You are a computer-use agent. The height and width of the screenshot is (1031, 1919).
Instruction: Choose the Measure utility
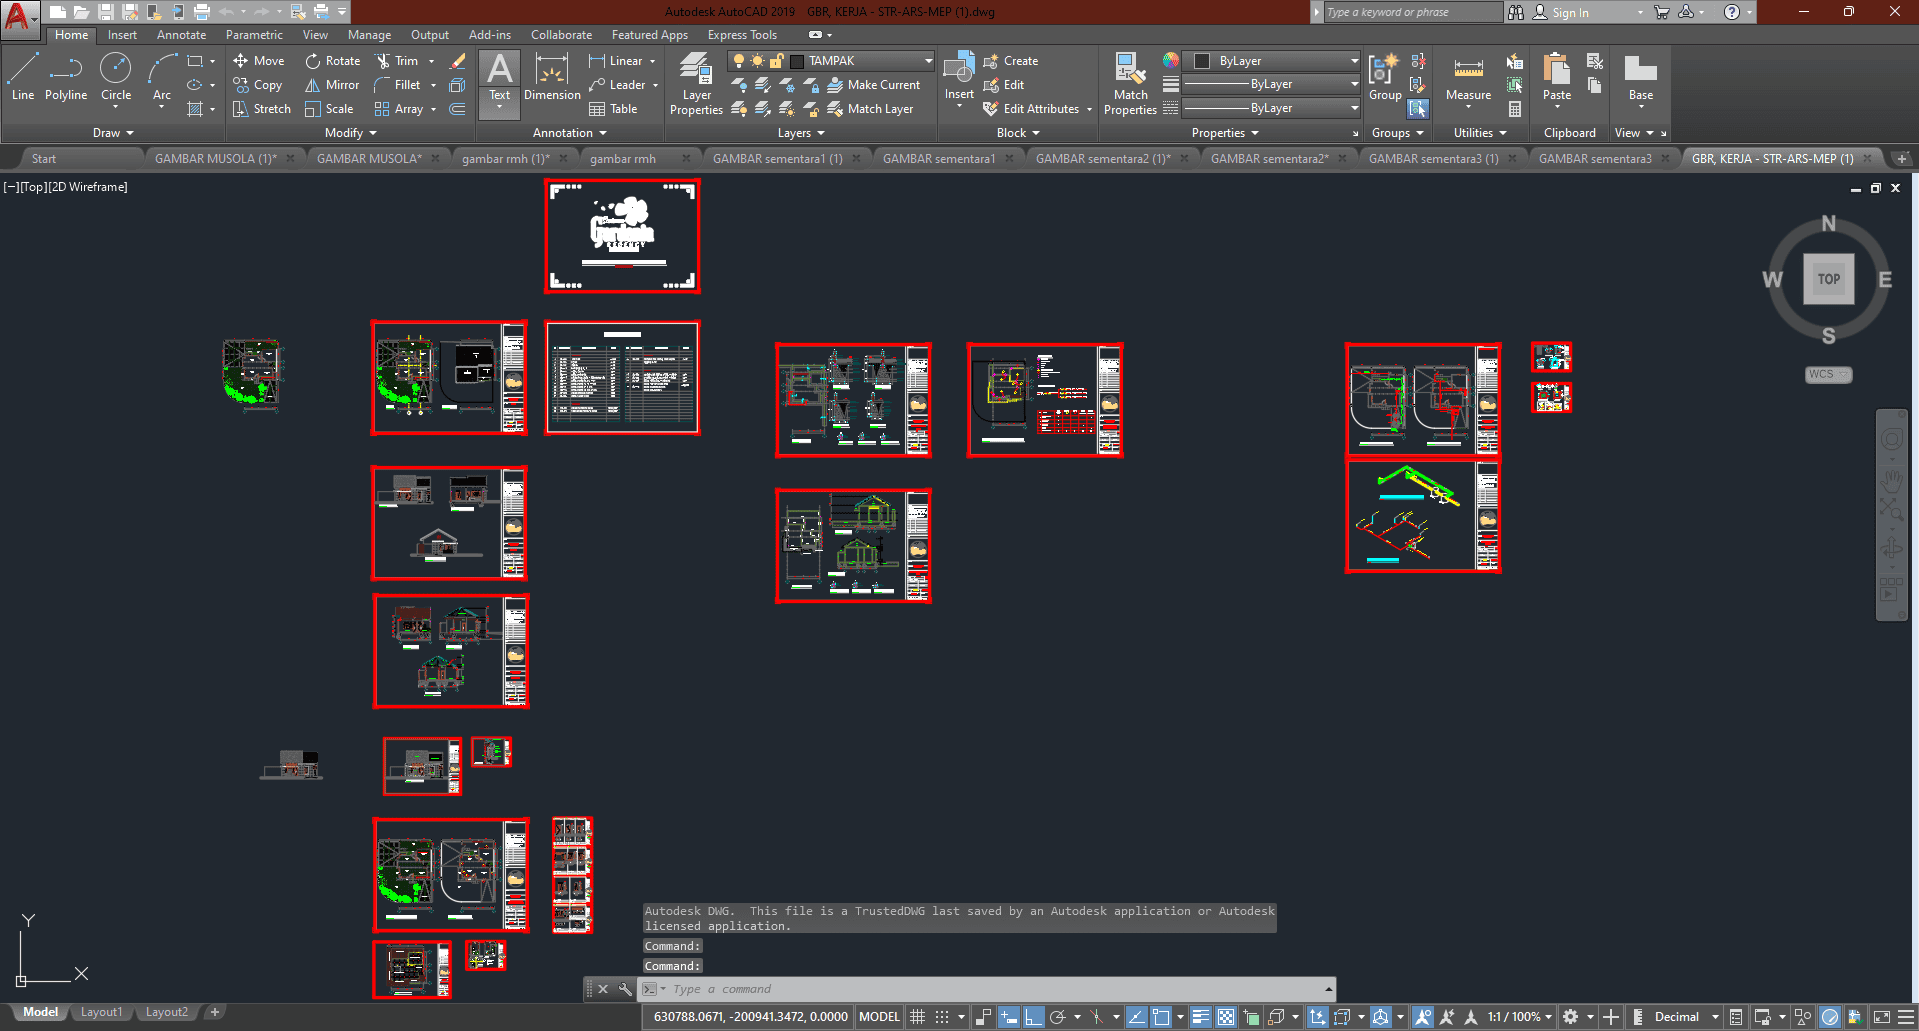[1468, 78]
